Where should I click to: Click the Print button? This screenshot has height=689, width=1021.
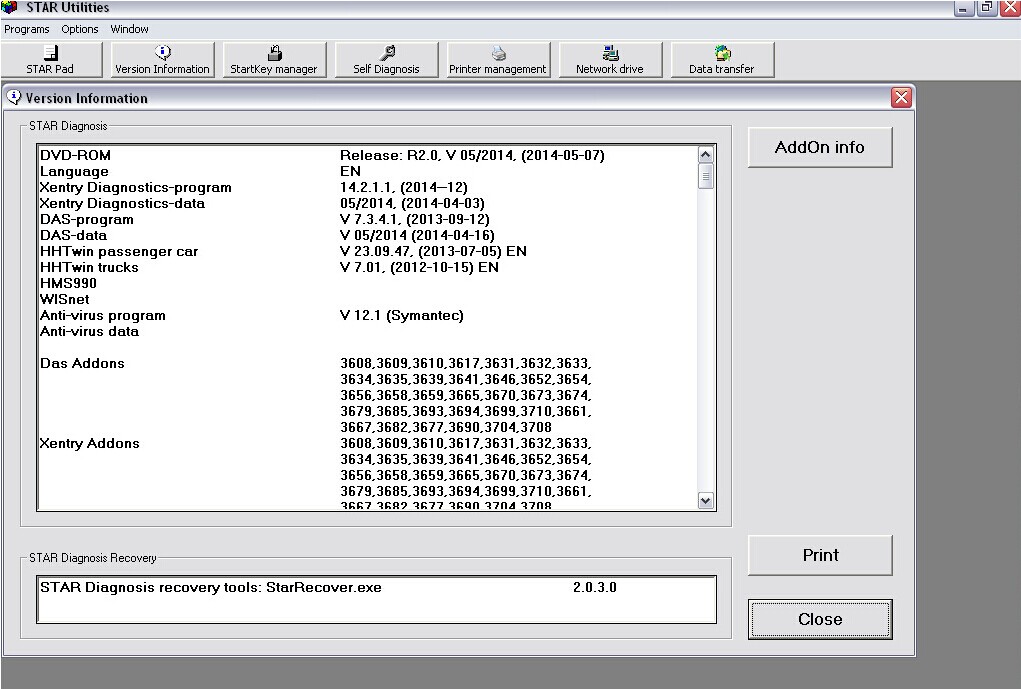pos(820,555)
